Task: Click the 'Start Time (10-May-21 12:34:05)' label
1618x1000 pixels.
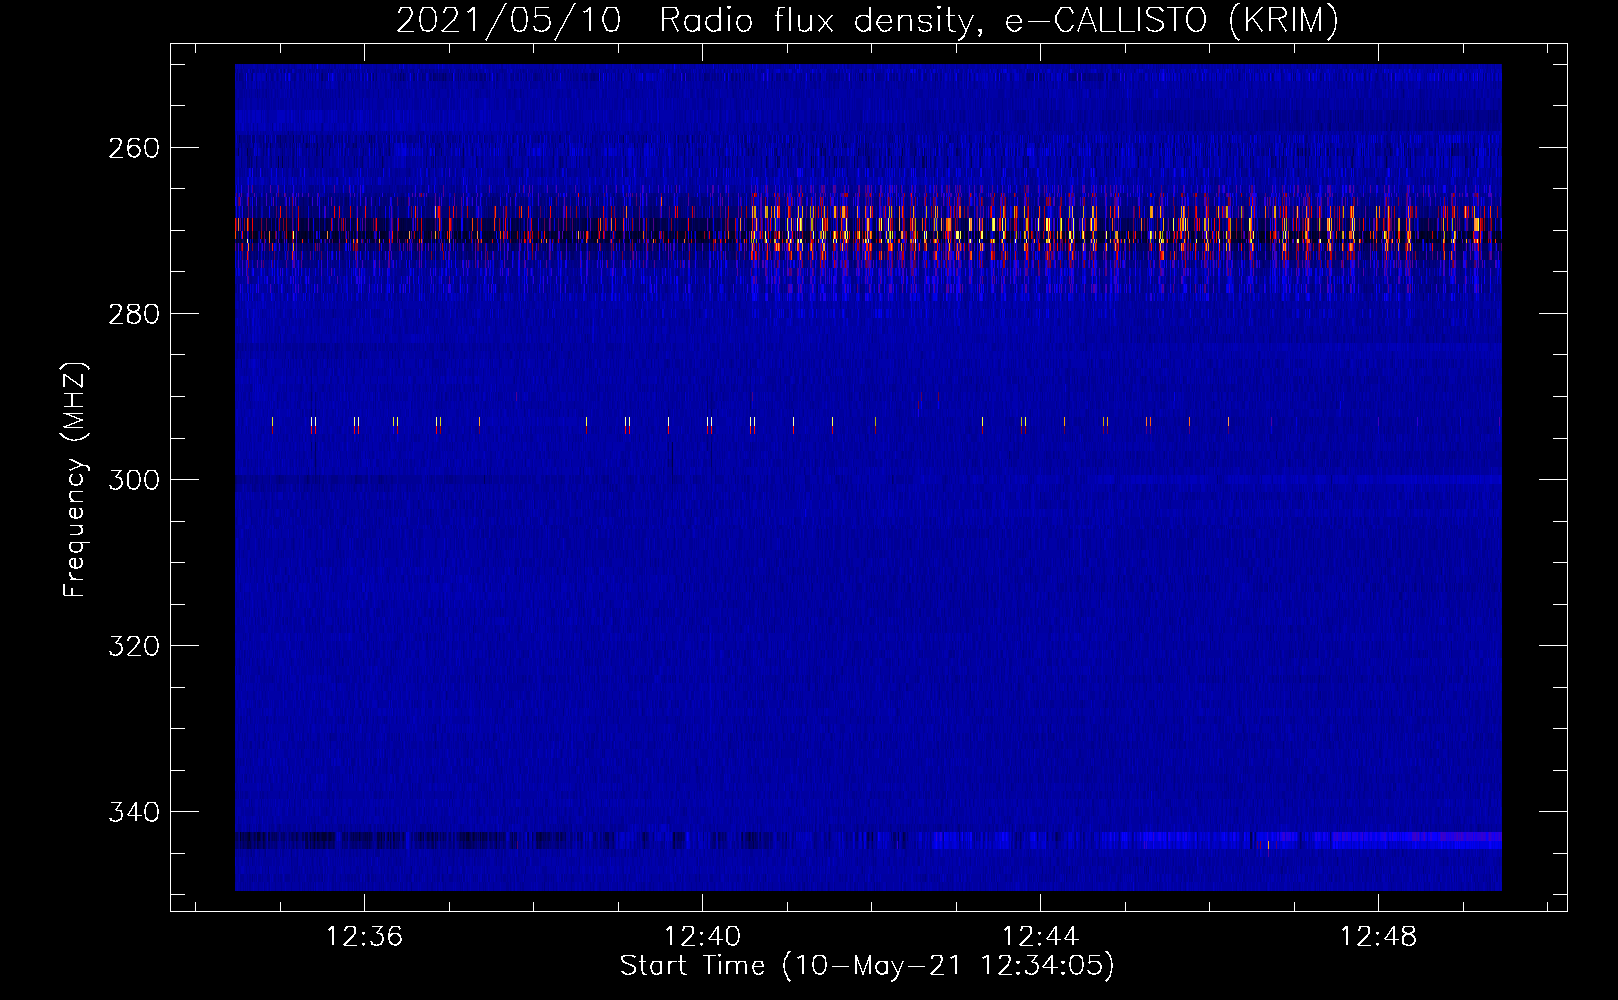Action: pyautogui.click(x=867, y=966)
